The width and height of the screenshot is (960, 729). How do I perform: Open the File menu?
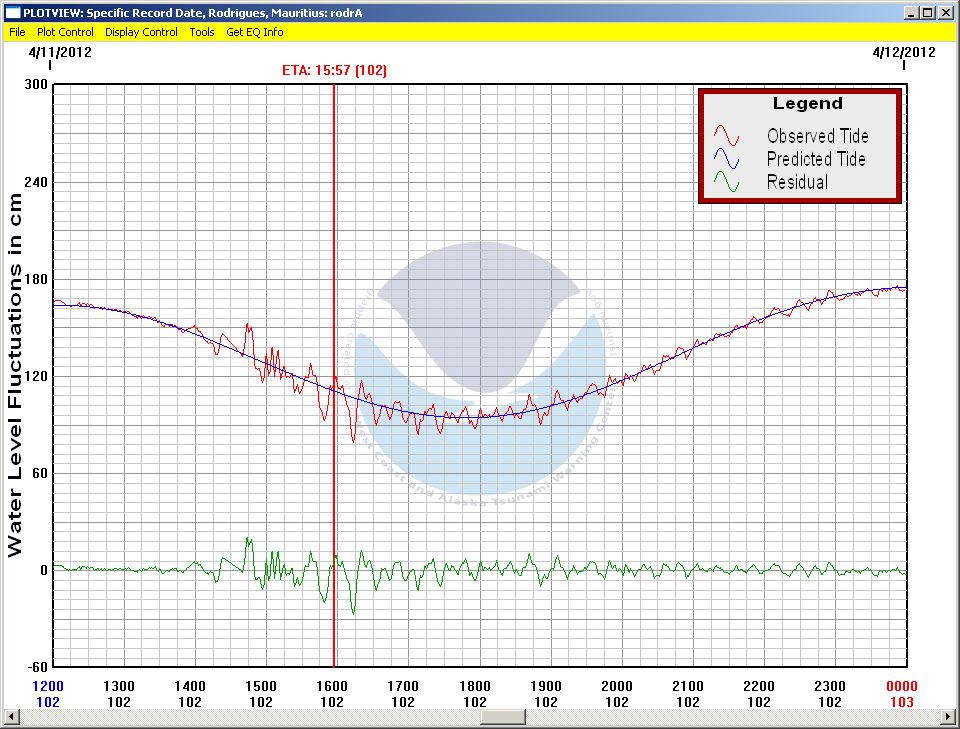(17, 32)
